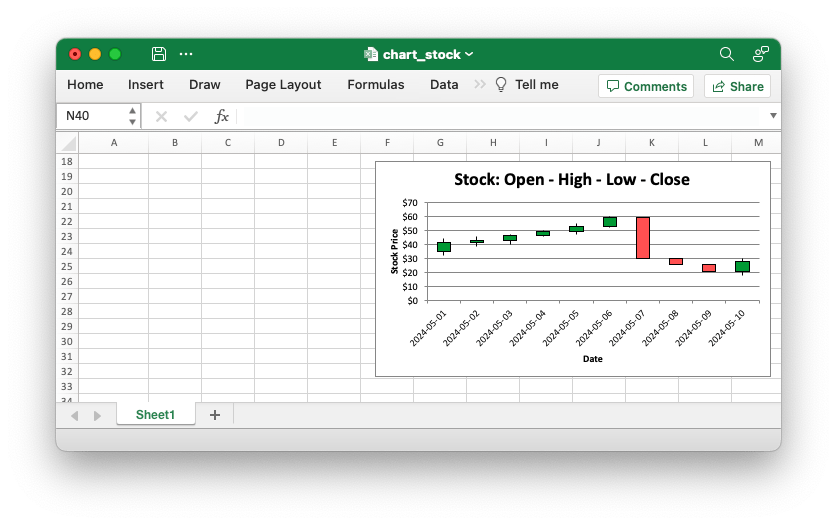Select column A header
The height and width of the screenshot is (525, 837).
pyautogui.click(x=114, y=143)
